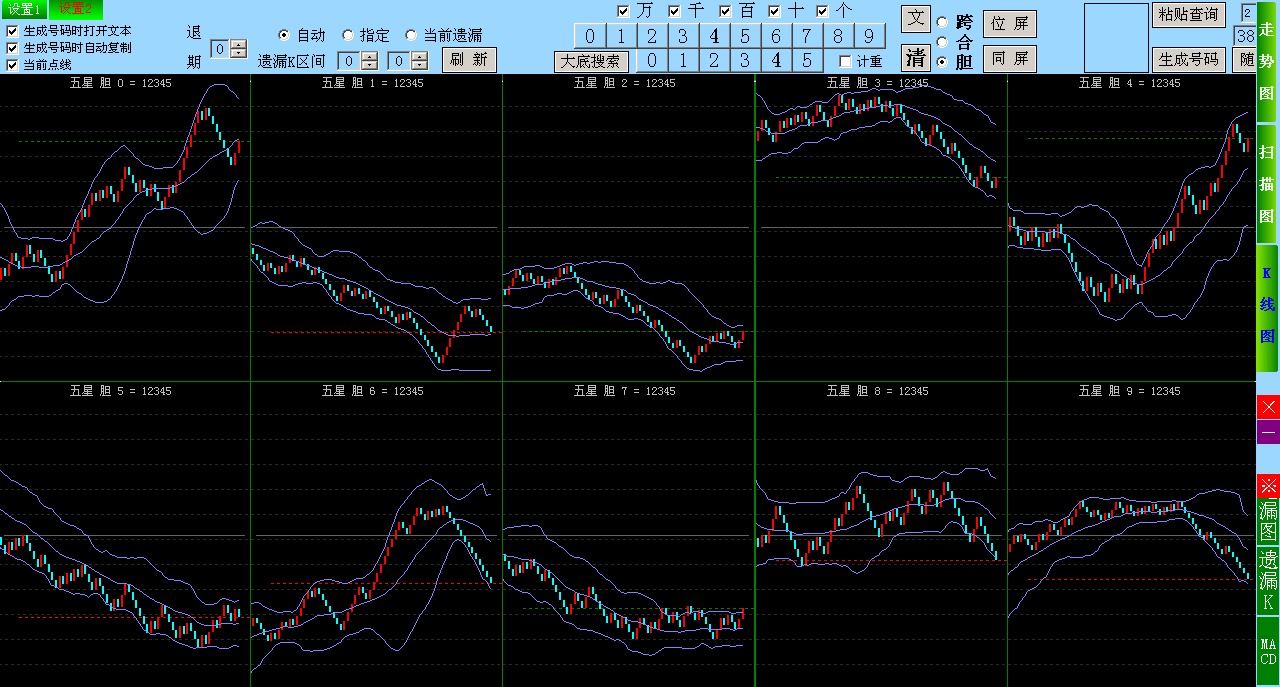
Task: Uncheck 生成号码时打开文本 checkbox
Action: coord(12,31)
